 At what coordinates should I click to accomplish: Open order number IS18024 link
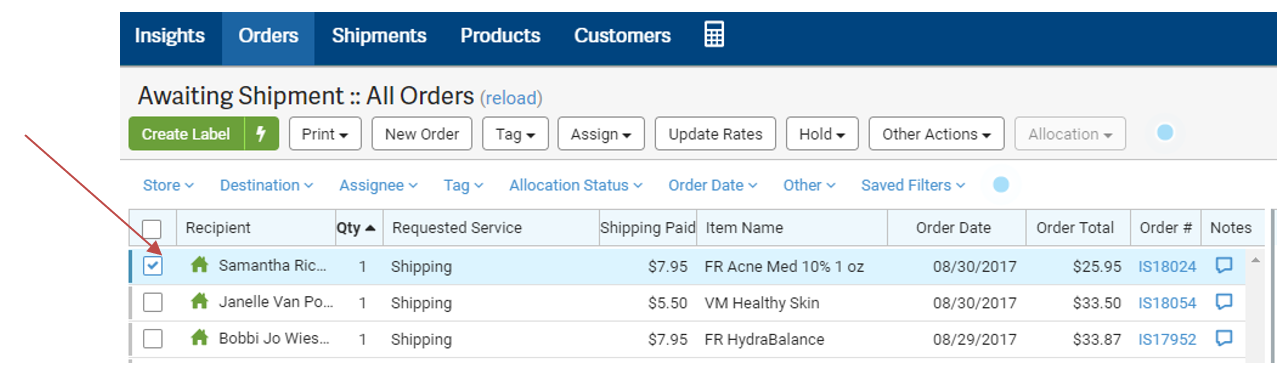pos(1167,266)
